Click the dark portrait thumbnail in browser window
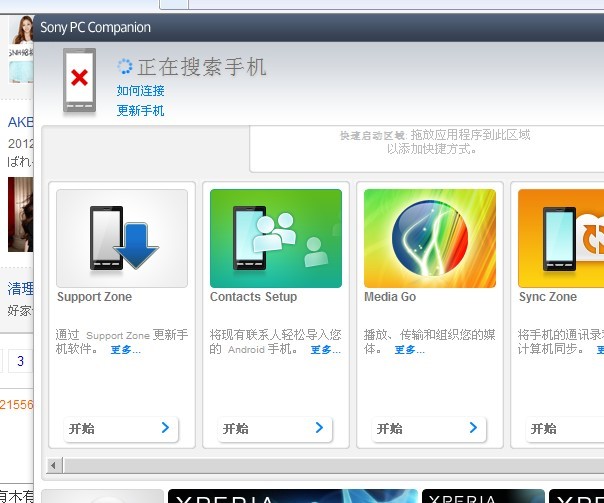604x503 pixels. 20,214
